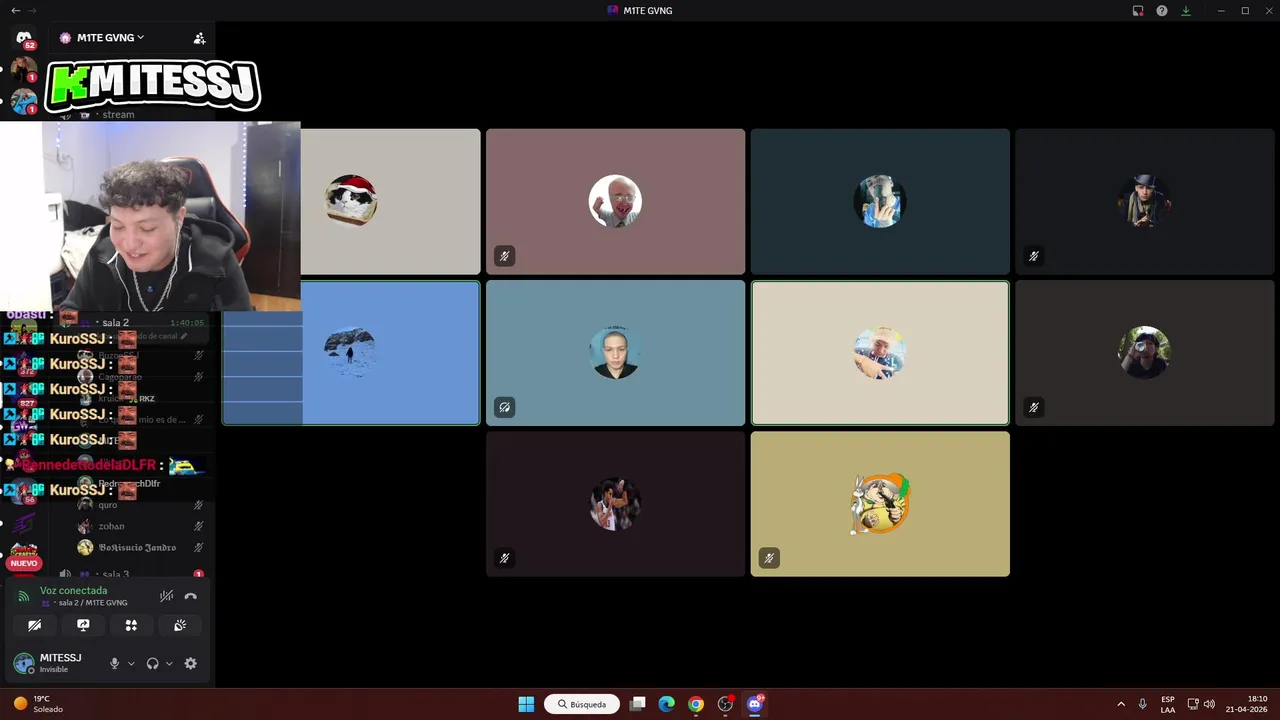The width and height of the screenshot is (1280, 720).
Task: Click muted icon on basketball player tile
Action: (504, 558)
